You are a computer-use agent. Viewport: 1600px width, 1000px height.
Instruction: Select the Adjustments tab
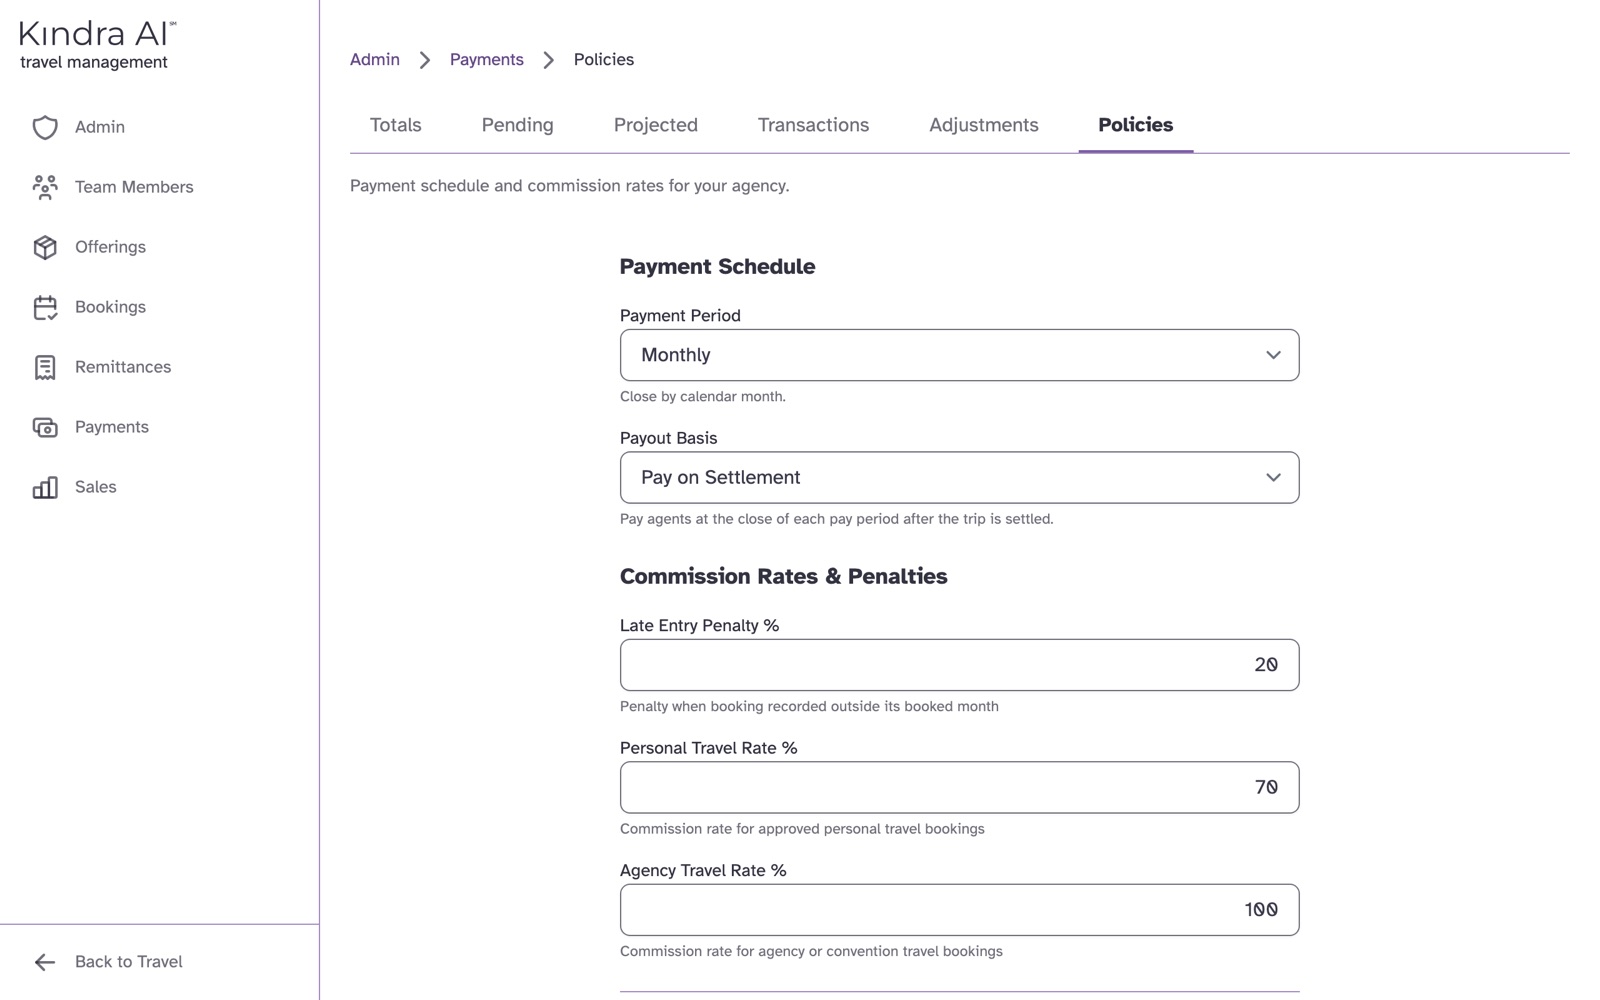(x=983, y=125)
